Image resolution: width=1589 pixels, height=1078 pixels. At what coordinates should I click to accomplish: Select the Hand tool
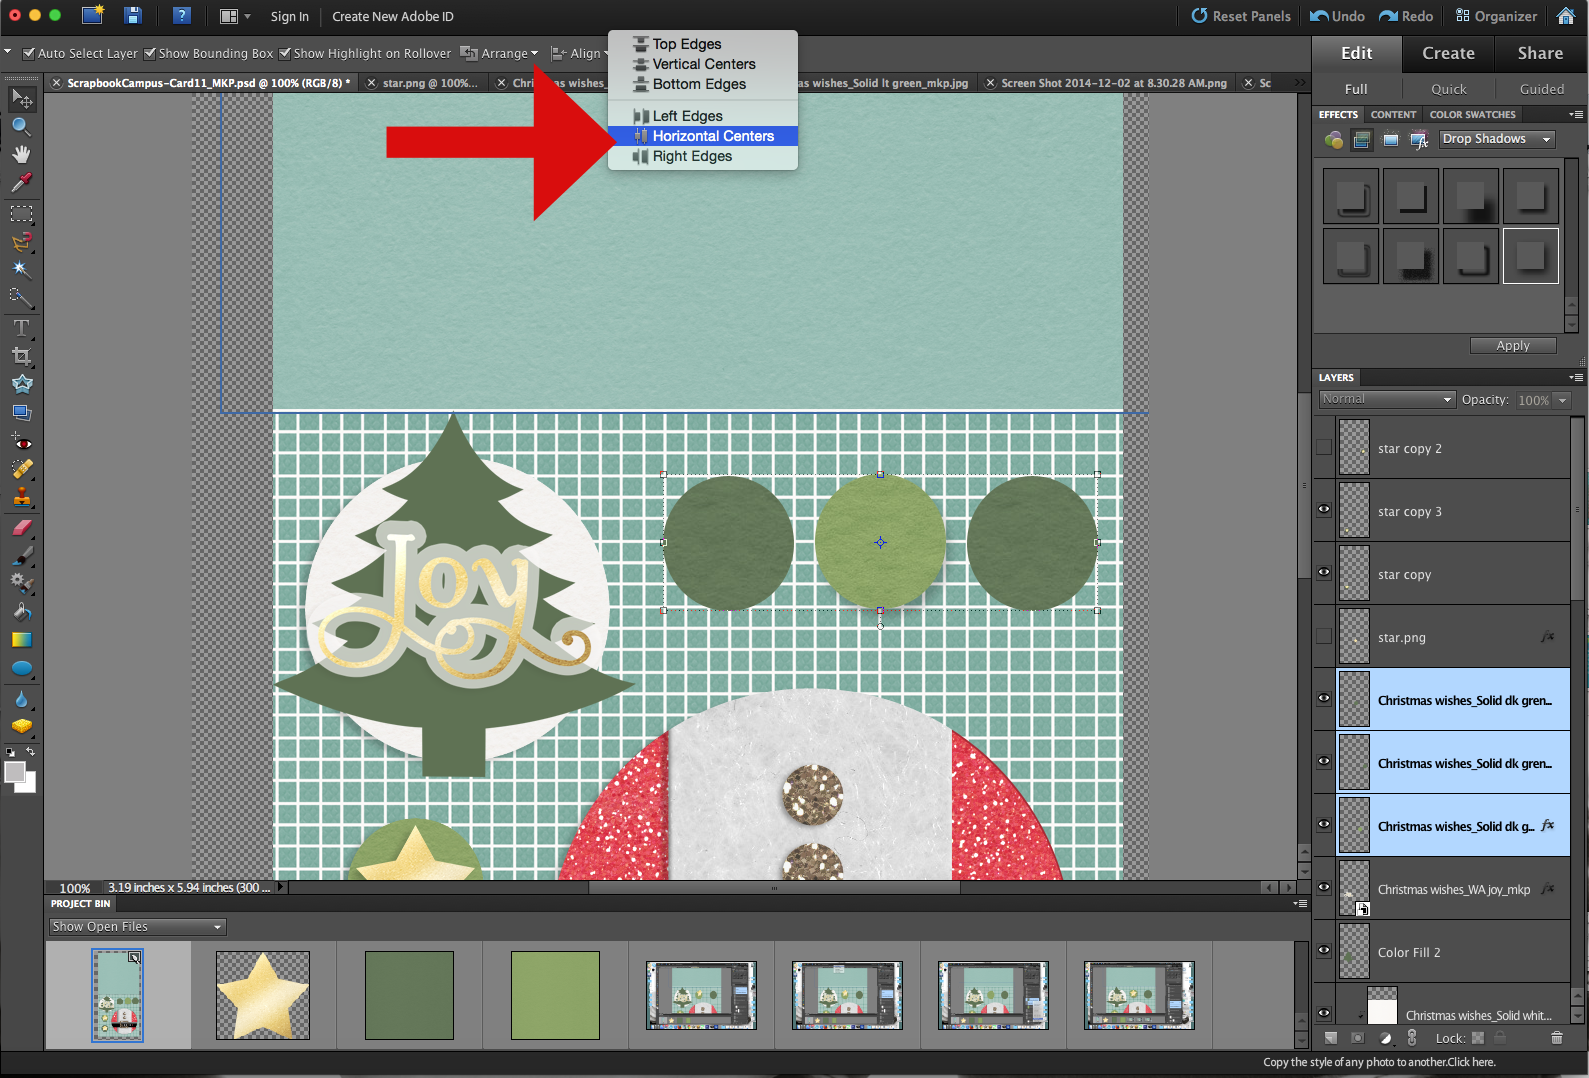21,154
